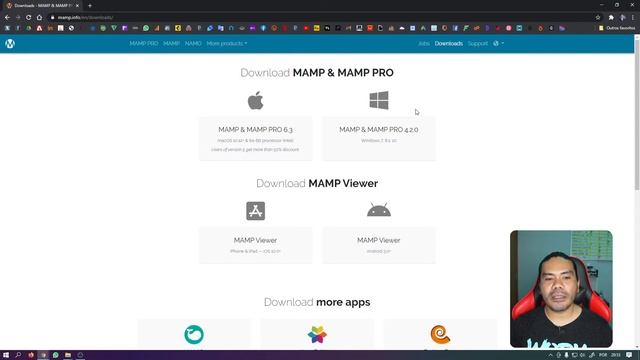Open the red YouTube bookmark icon

coord(306,28)
